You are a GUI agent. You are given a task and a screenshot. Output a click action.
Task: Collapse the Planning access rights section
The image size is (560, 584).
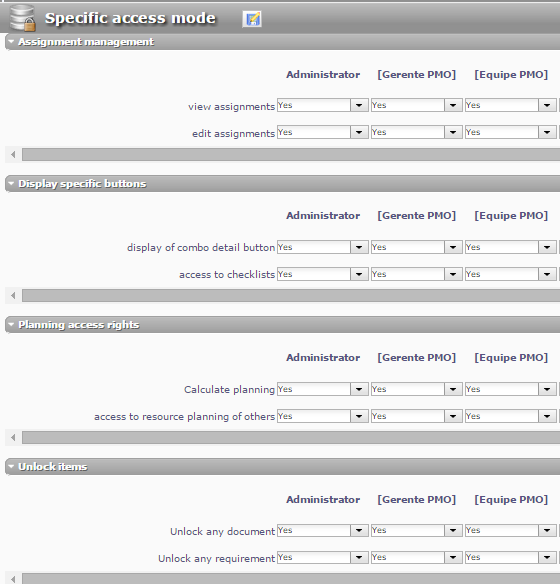(11, 324)
